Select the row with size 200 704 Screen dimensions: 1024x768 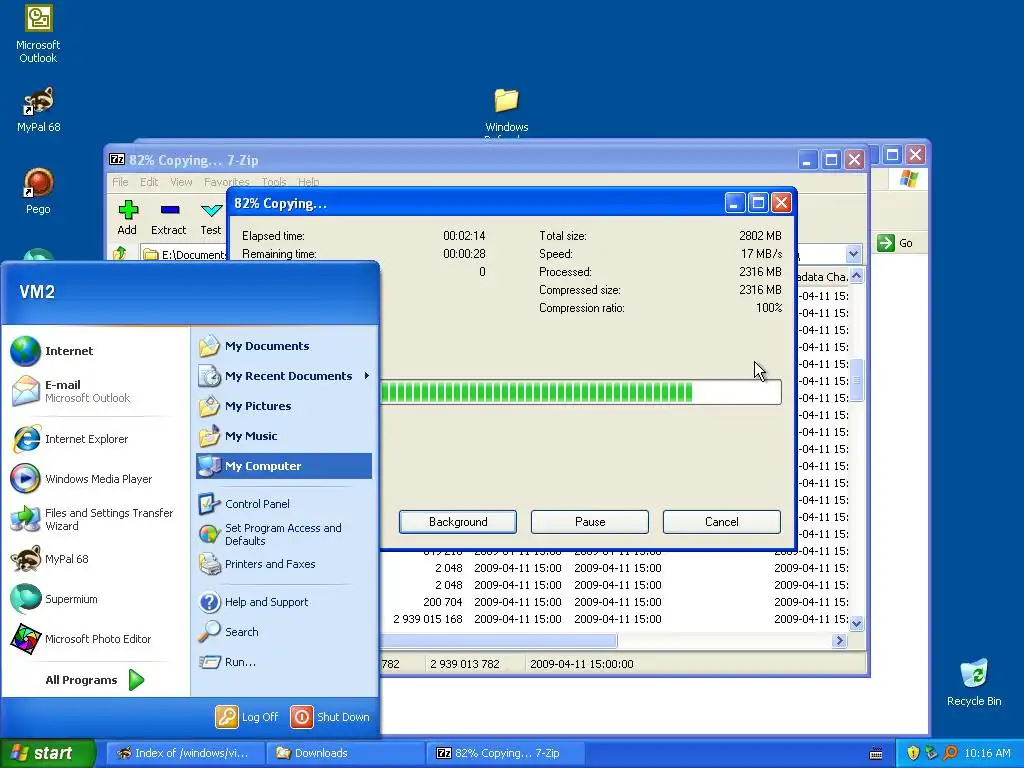pyautogui.click(x=614, y=602)
